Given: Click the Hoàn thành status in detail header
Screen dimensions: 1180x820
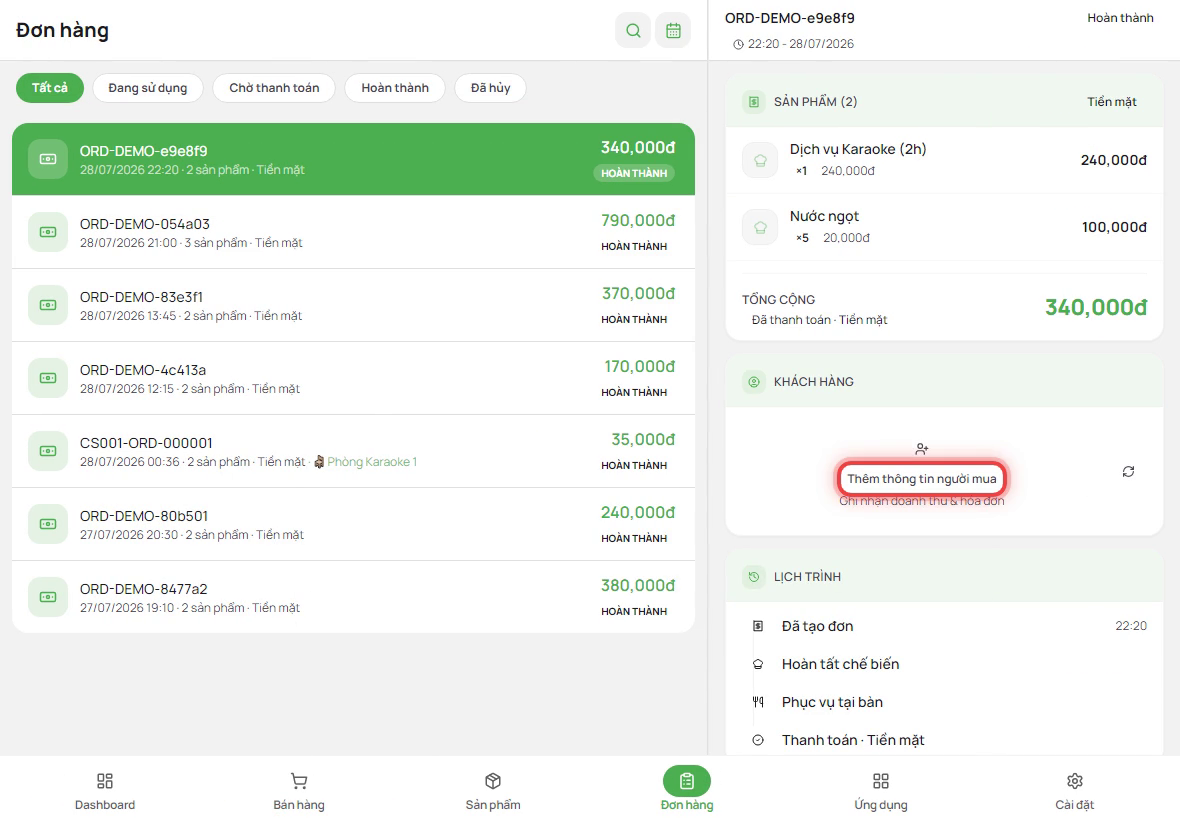Looking at the screenshot, I should coord(1120,18).
